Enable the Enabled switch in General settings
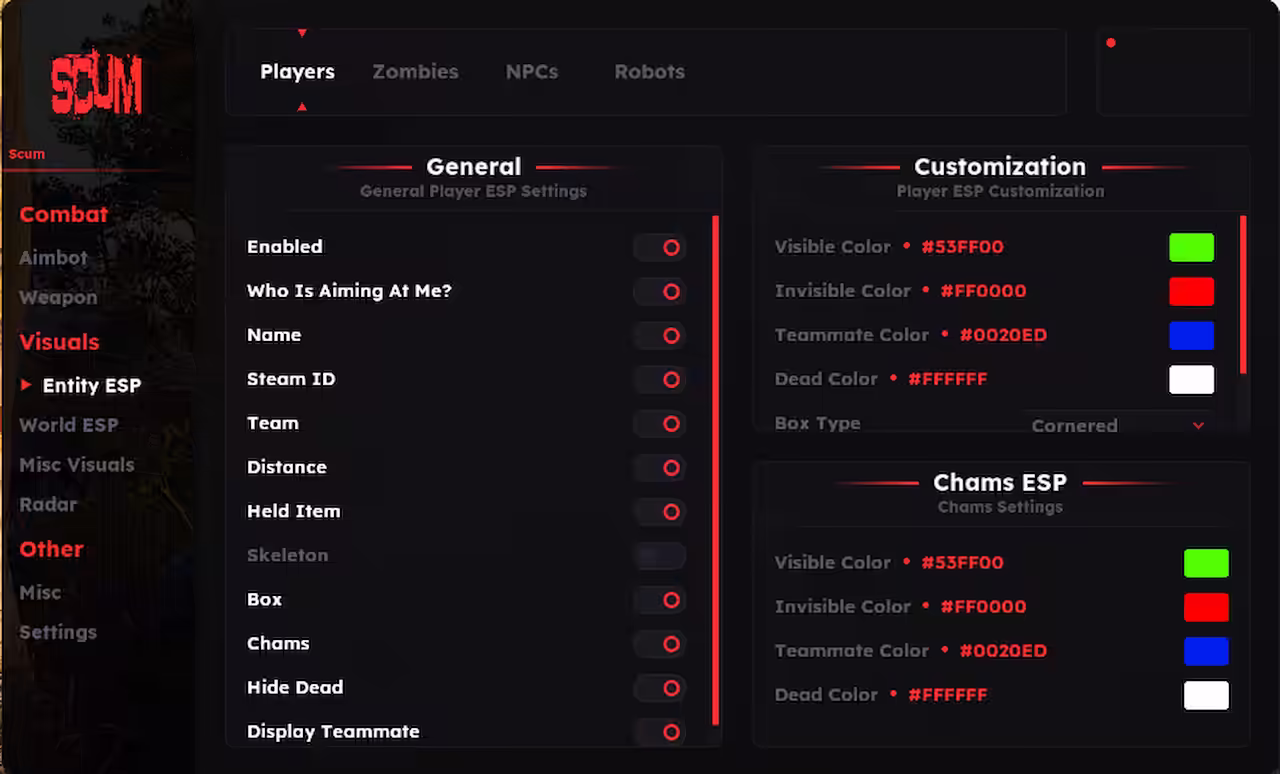Screen dimensions: 1280x774 (x=659, y=247)
